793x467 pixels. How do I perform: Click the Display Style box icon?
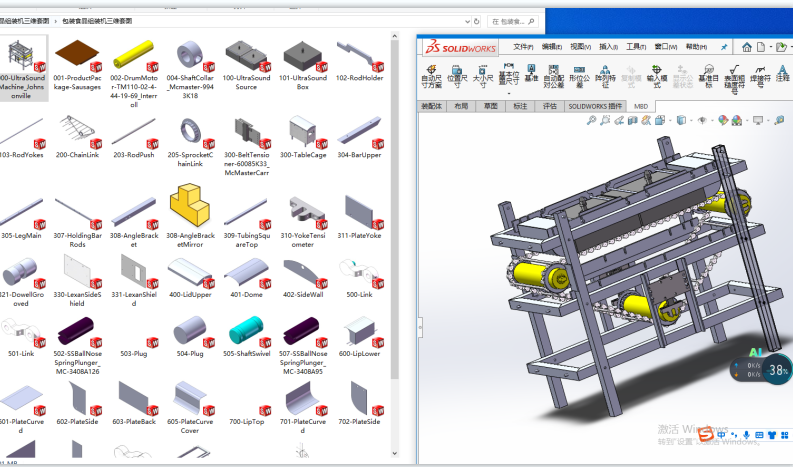[x=681, y=120]
